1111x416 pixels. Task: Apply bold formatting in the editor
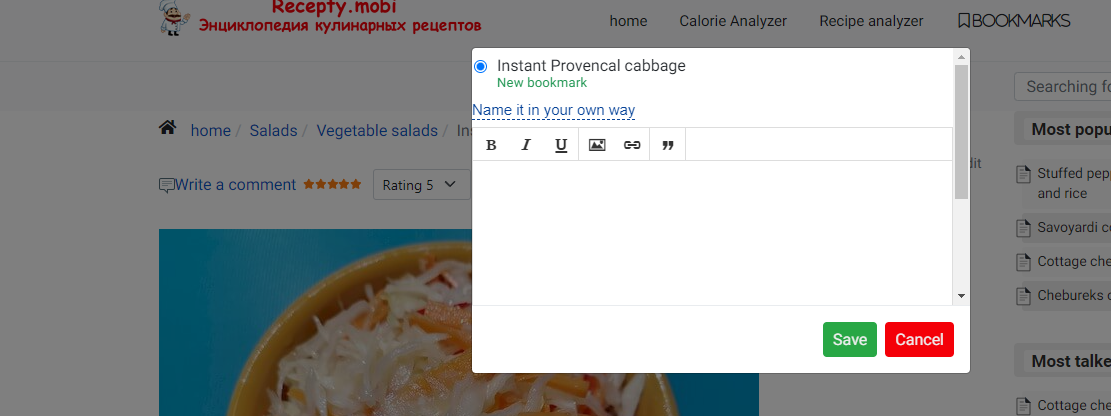pyautogui.click(x=491, y=145)
